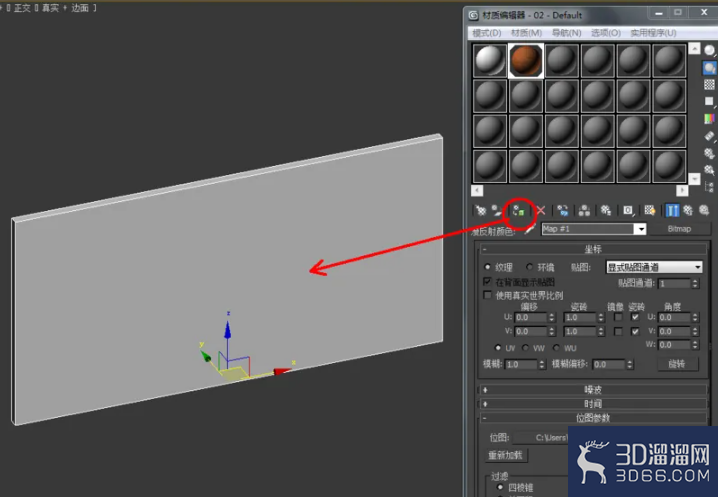Open the Sample UV Tiling flyout
The width and height of the screenshot is (718, 497).
pos(709,101)
